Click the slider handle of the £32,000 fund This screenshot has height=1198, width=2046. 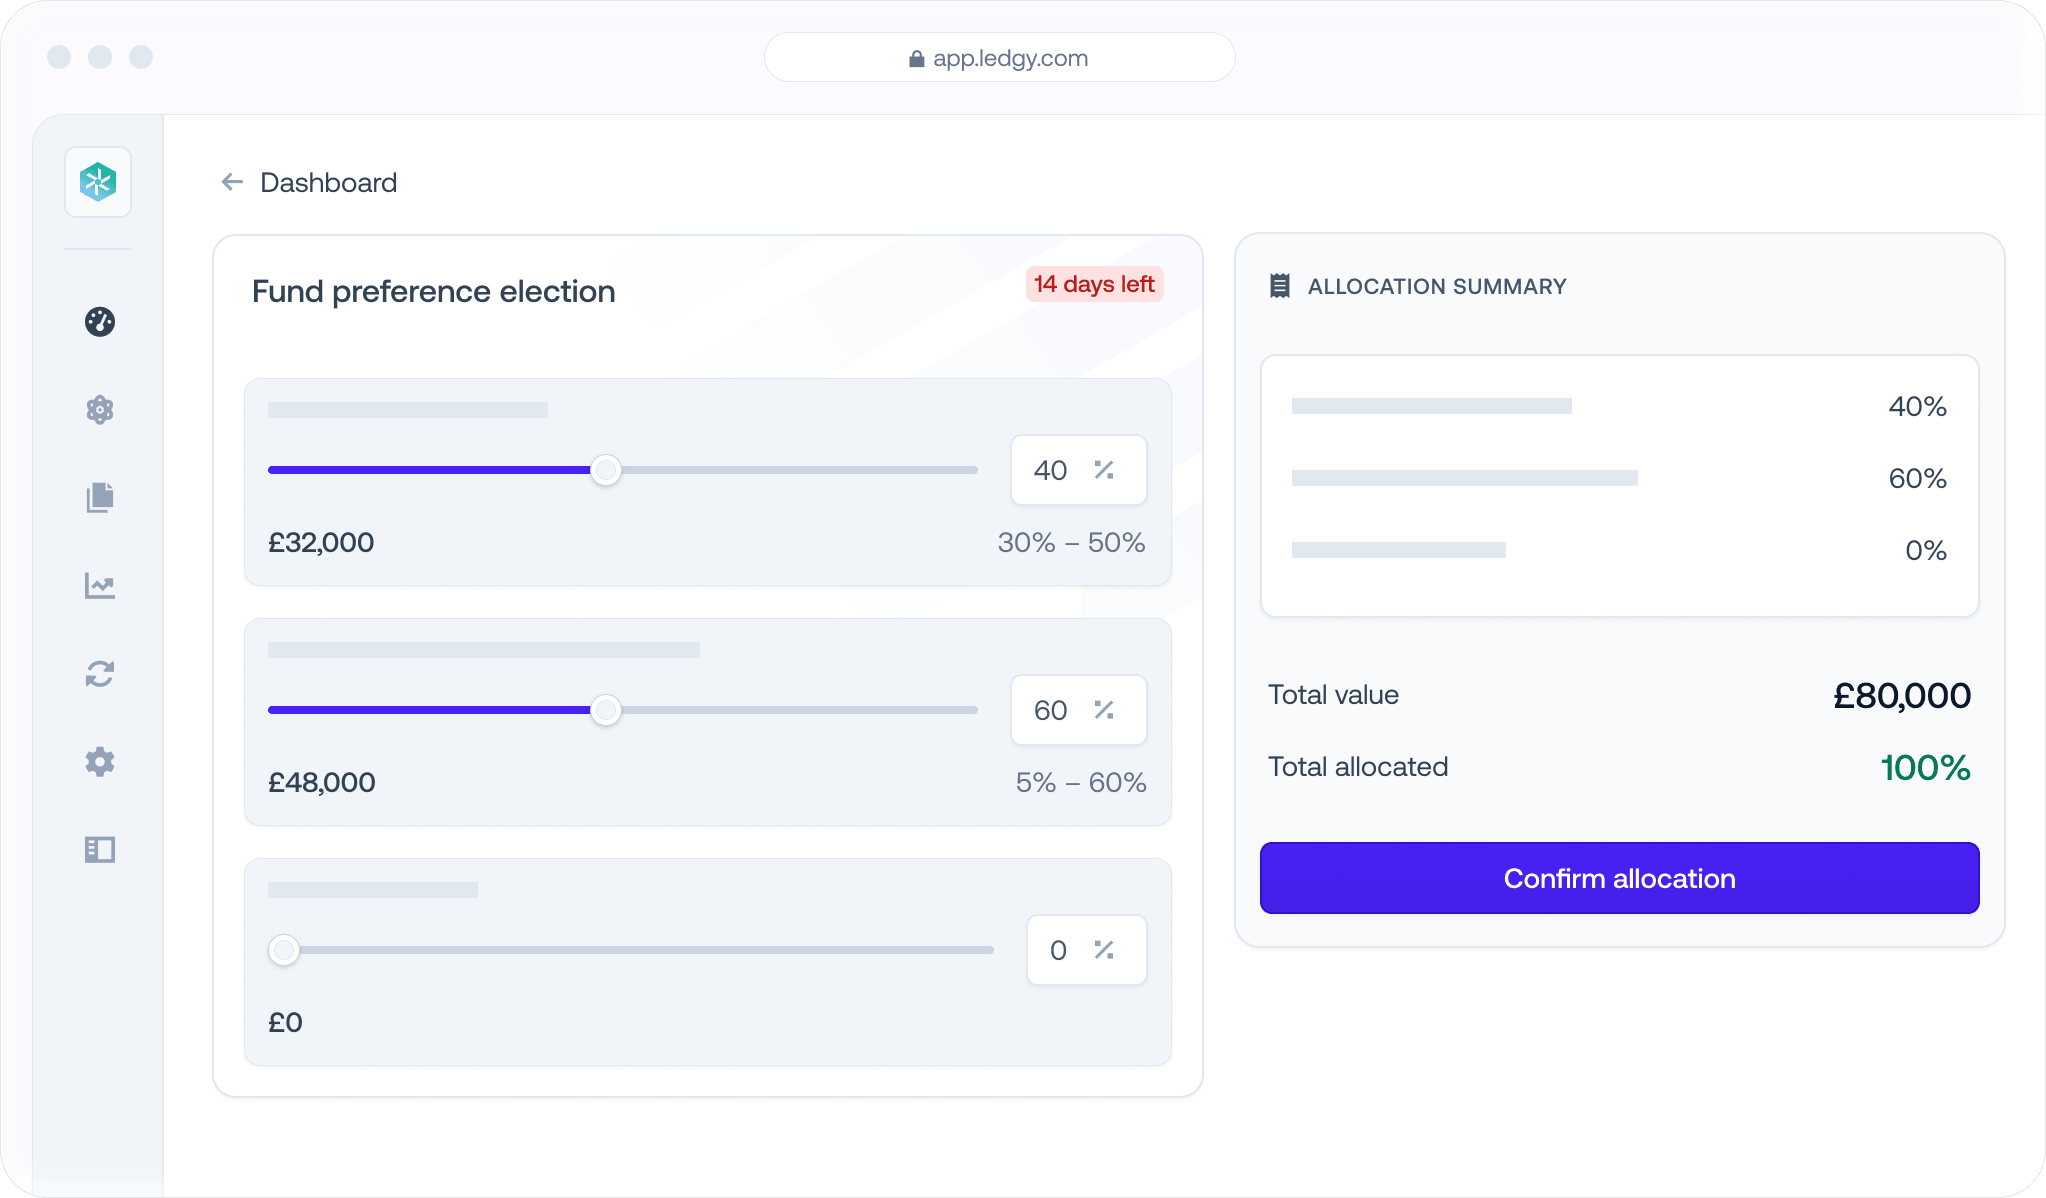pyautogui.click(x=605, y=470)
